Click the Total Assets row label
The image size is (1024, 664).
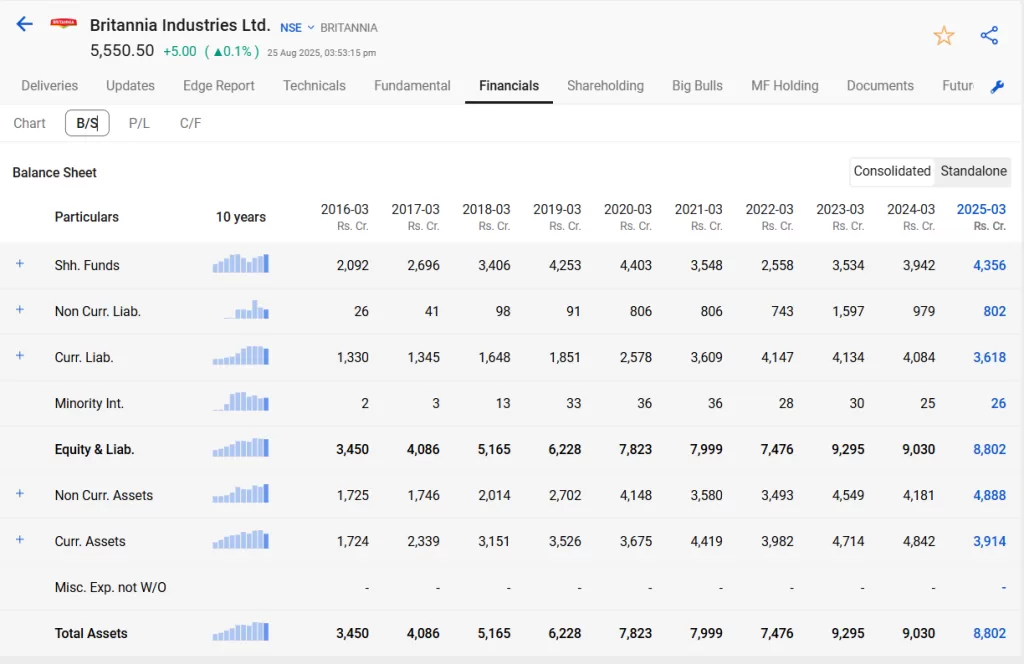coord(91,633)
